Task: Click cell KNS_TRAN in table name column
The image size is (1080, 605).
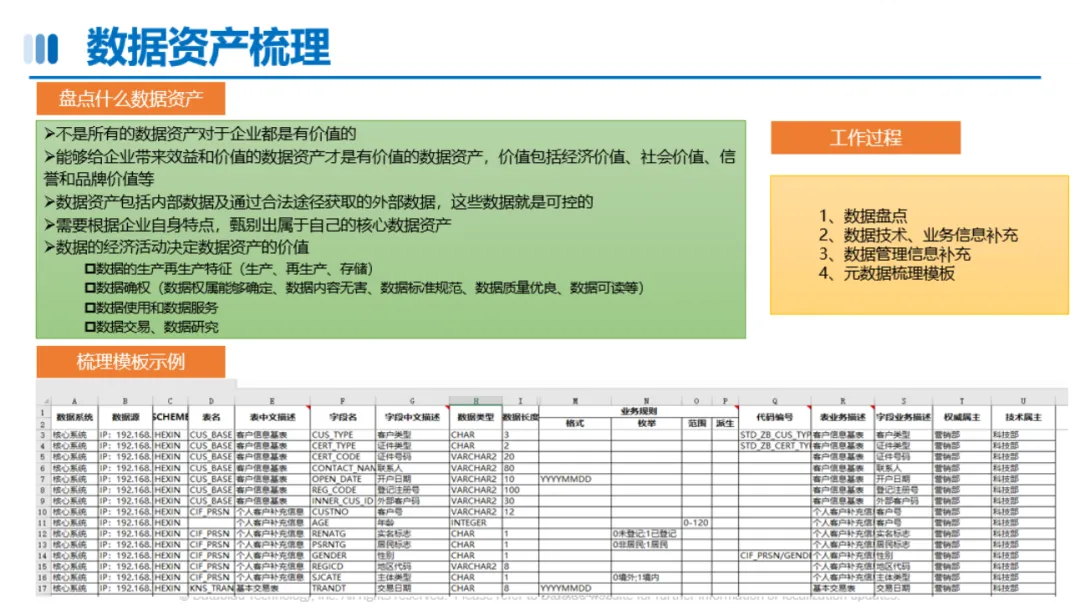Action: (x=211, y=588)
